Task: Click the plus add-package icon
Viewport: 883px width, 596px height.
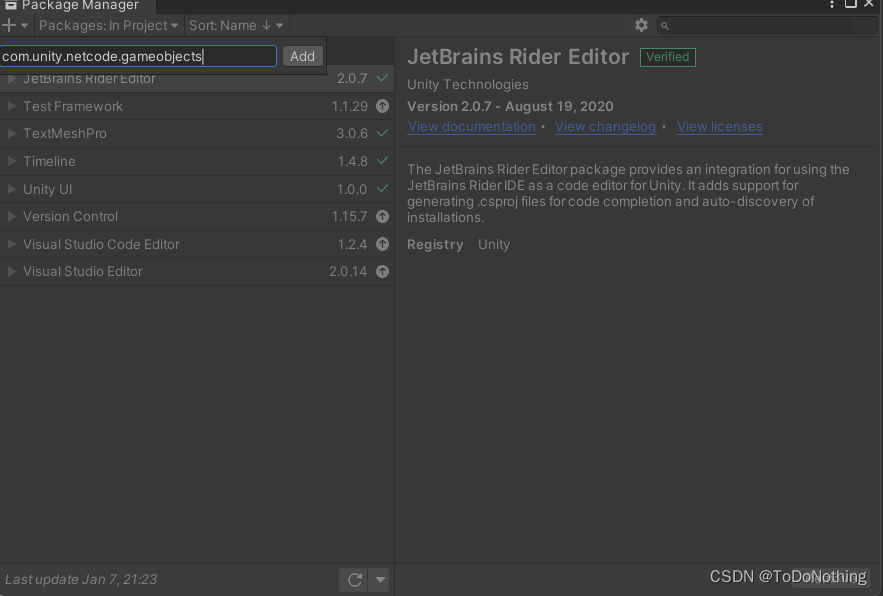Action: click(8, 25)
